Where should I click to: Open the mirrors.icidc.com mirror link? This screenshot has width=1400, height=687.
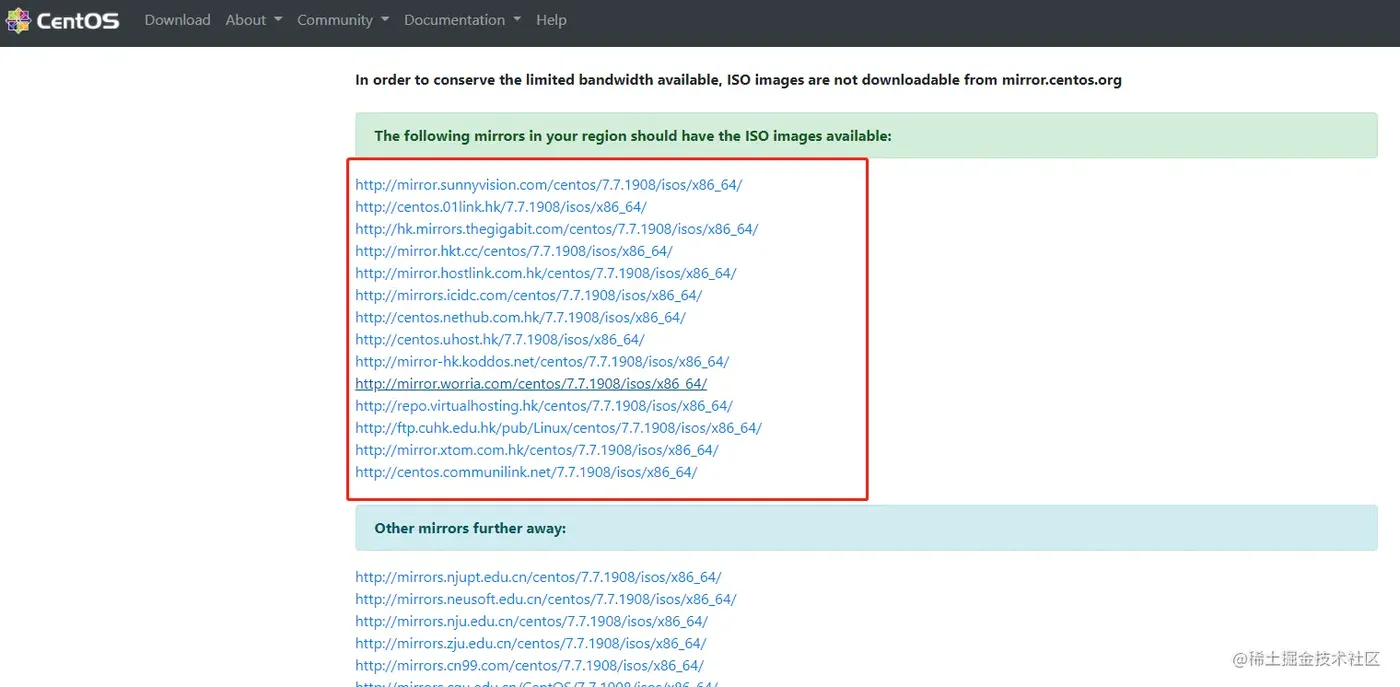point(529,295)
